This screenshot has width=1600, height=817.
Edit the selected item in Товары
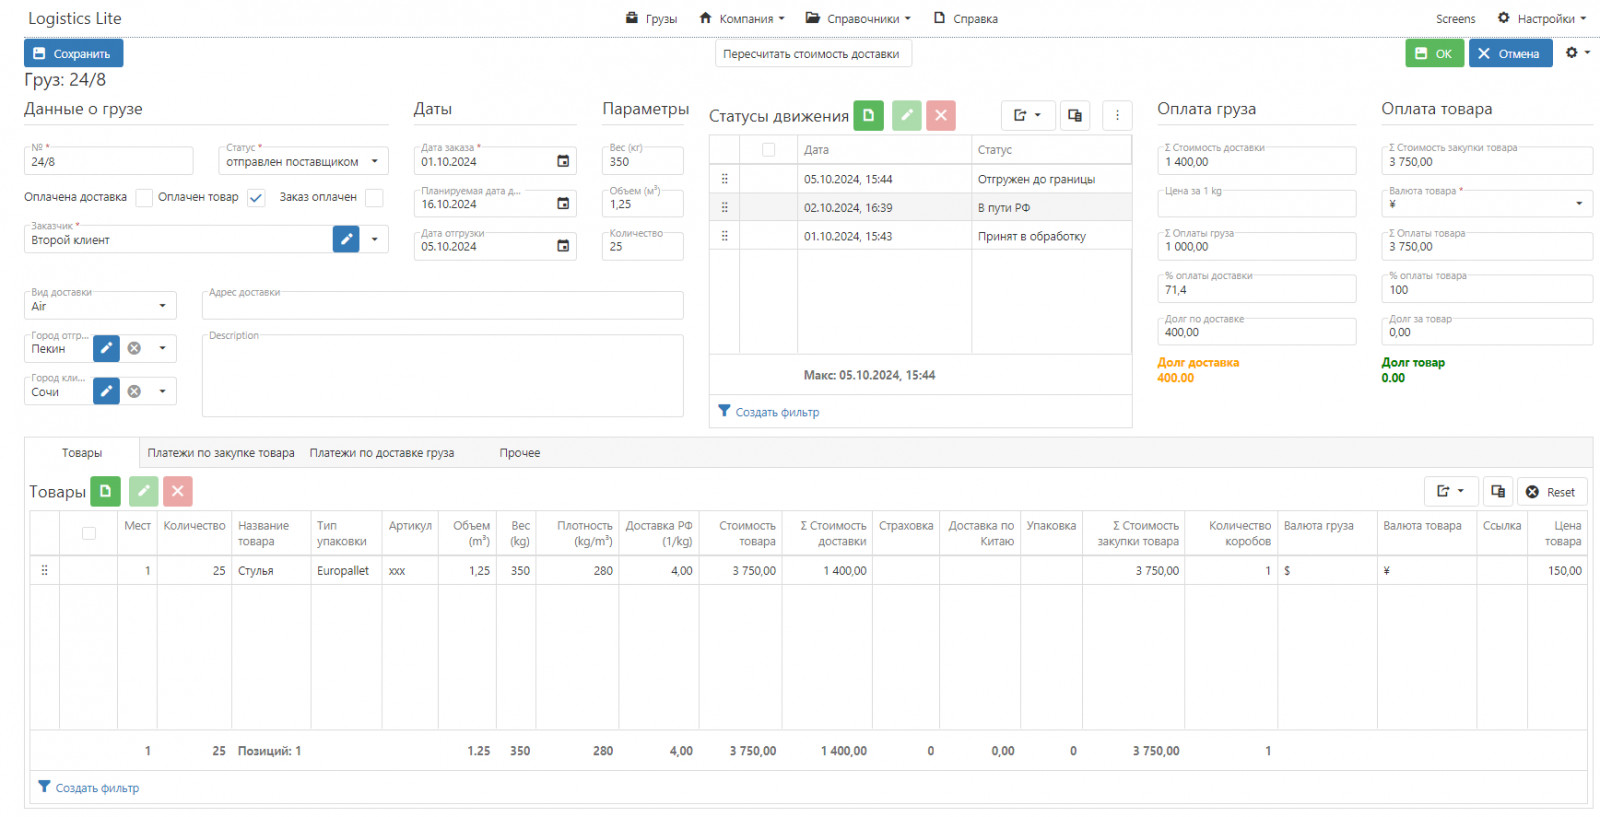click(143, 491)
